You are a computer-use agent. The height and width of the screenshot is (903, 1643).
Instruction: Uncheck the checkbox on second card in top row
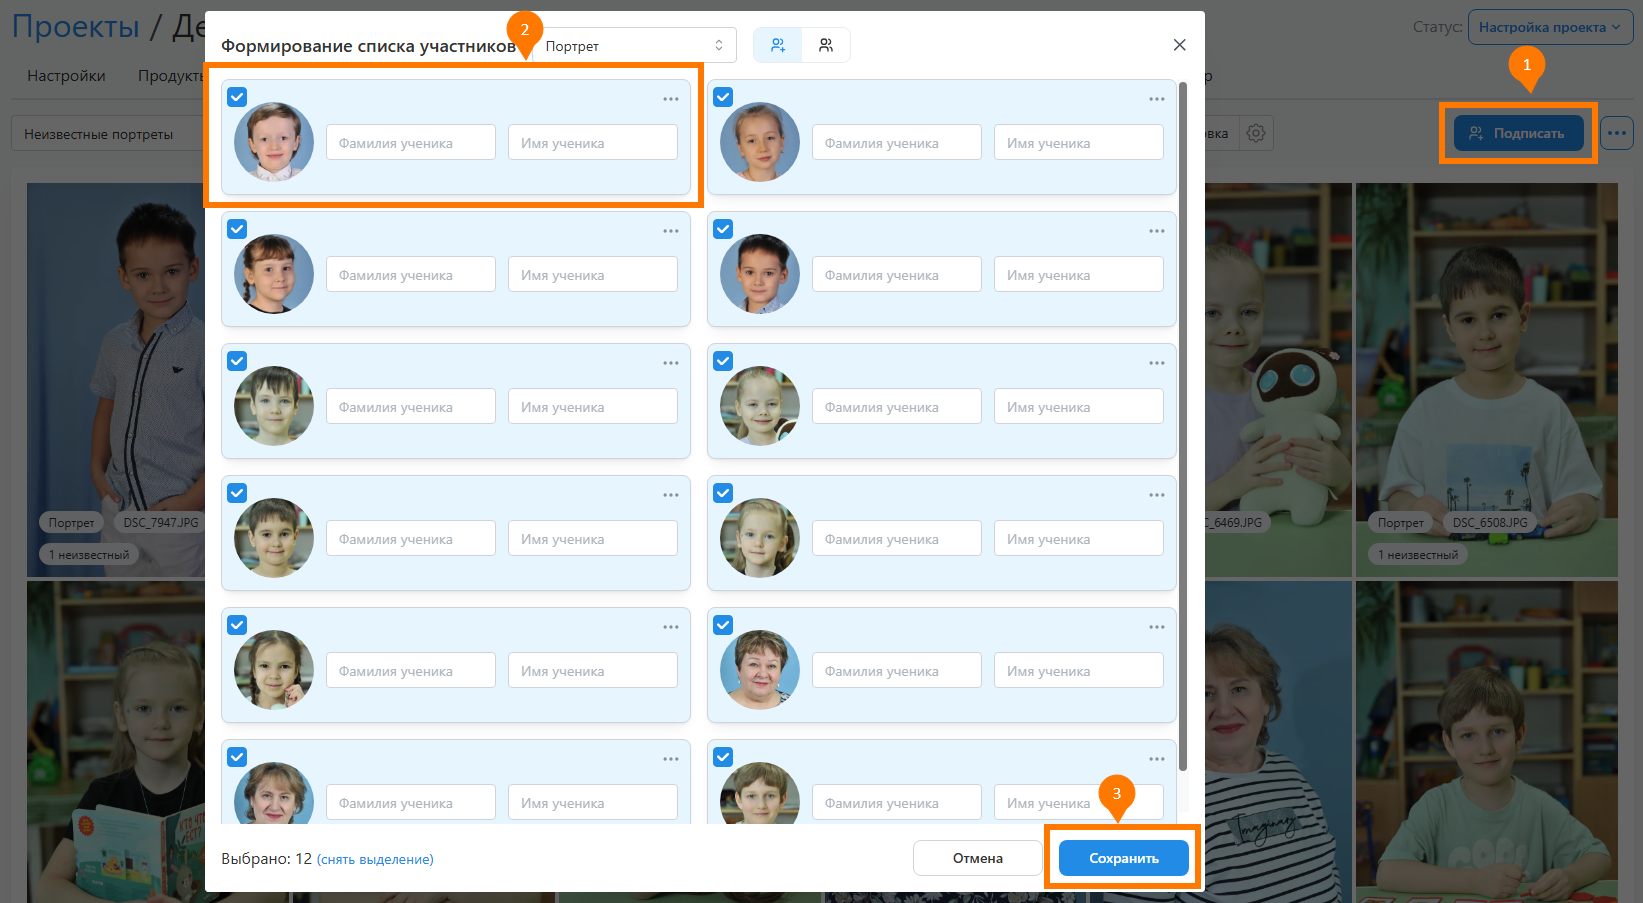[723, 97]
